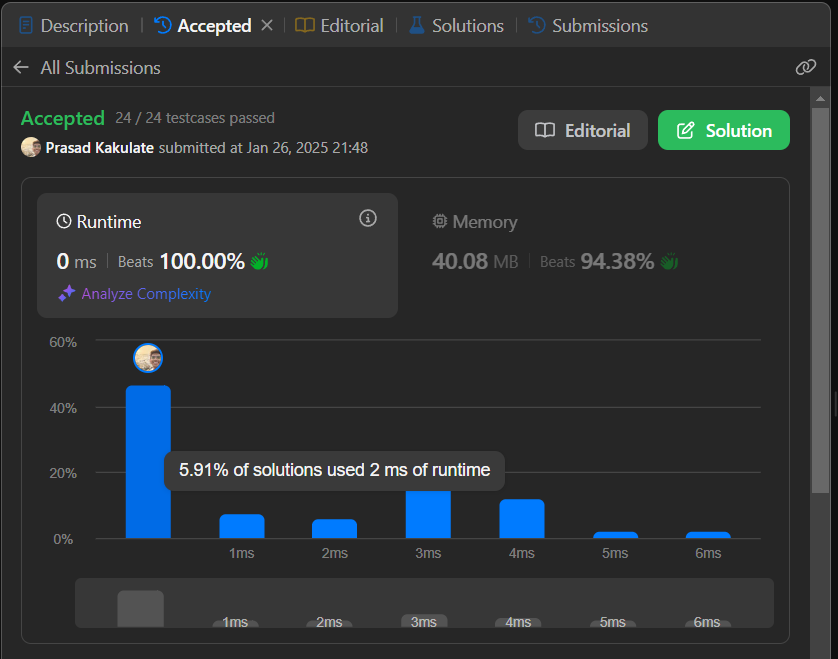Click the 1ms runtime bar
The height and width of the screenshot is (659, 838).
[242, 526]
